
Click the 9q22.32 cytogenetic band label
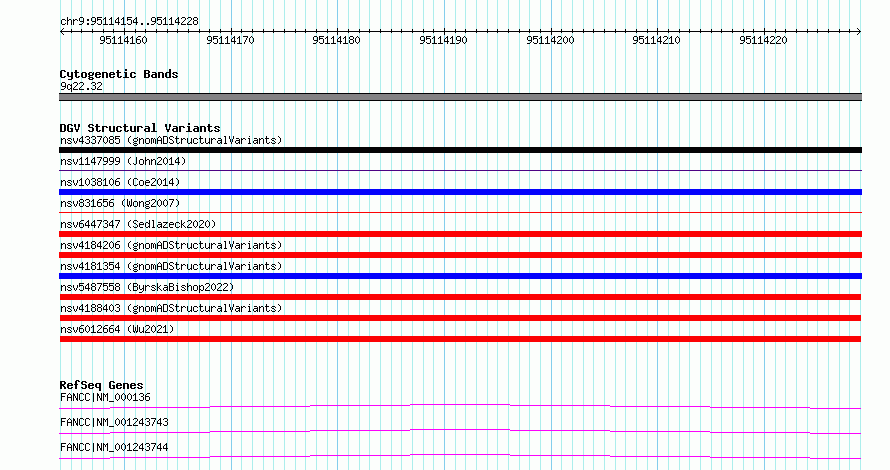[81, 86]
